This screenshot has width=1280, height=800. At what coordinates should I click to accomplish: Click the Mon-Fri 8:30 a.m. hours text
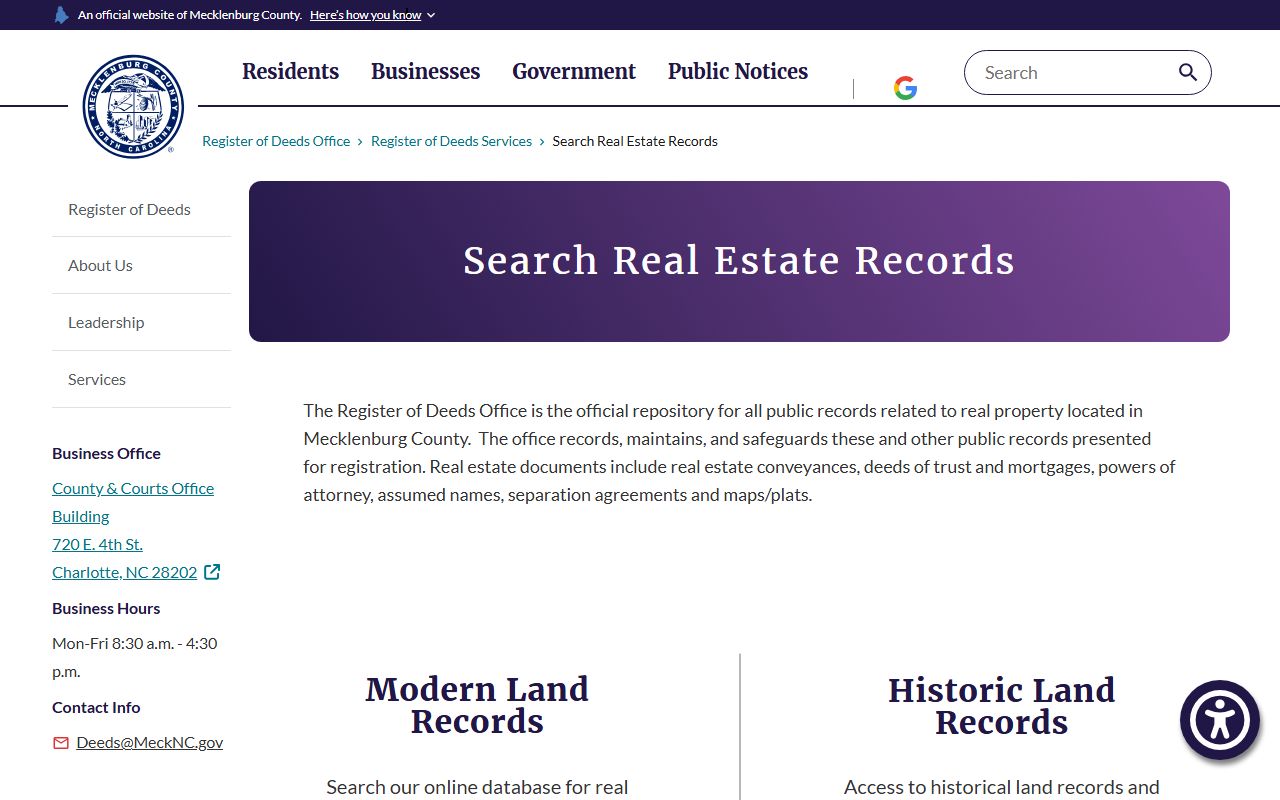[x=135, y=657]
